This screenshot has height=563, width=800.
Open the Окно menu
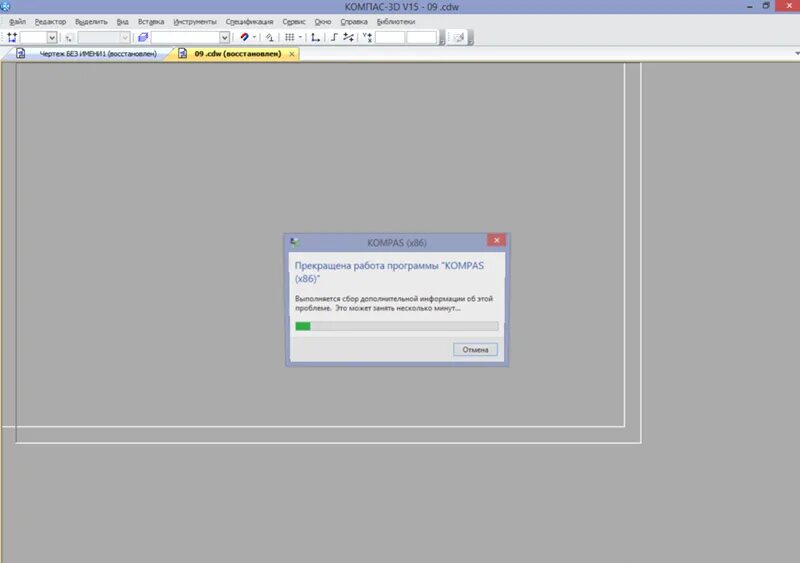tap(322, 22)
